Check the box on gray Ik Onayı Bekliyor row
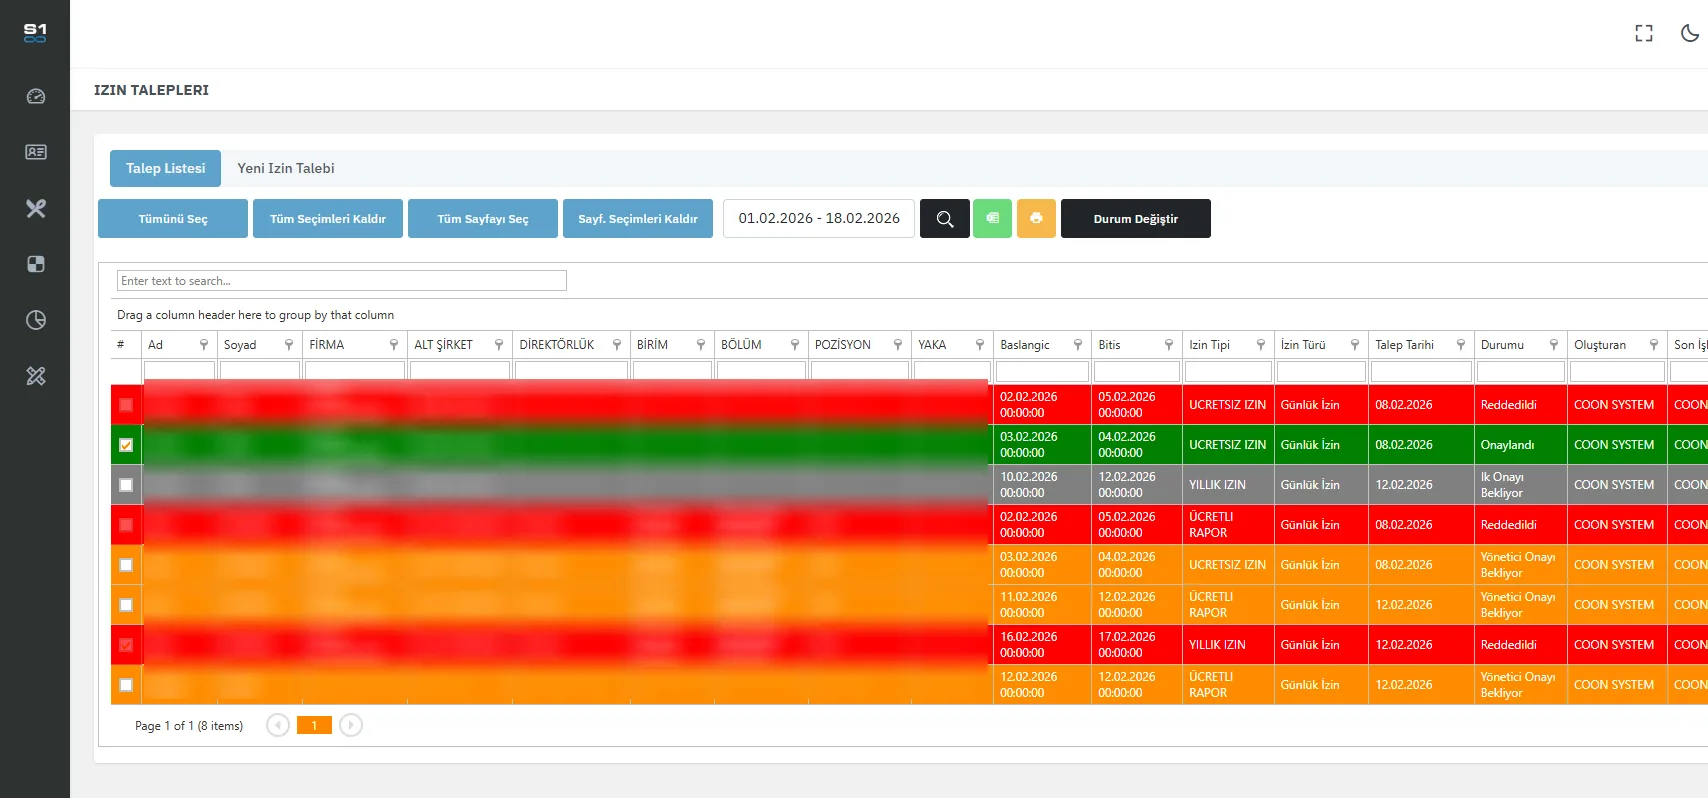1708x798 pixels. pyautogui.click(x=126, y=485)
